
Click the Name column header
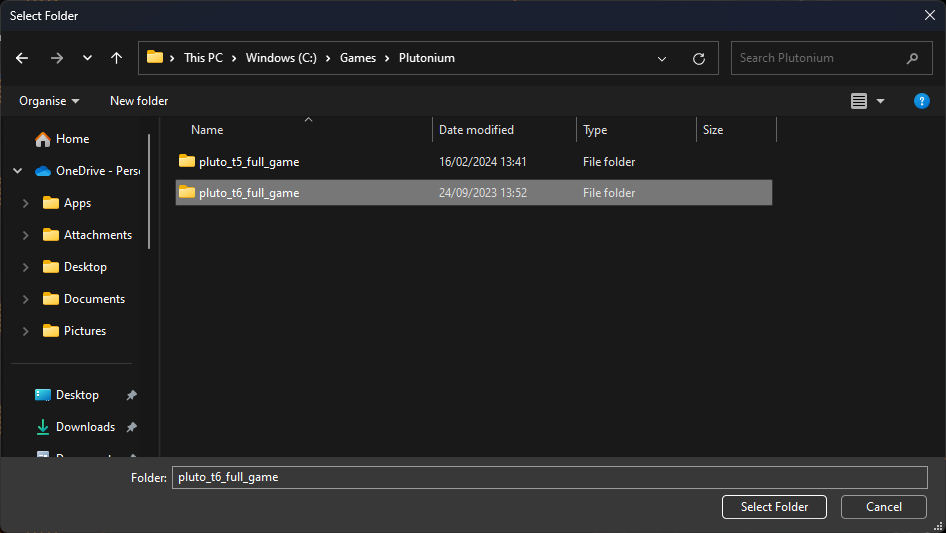[207, 130]
